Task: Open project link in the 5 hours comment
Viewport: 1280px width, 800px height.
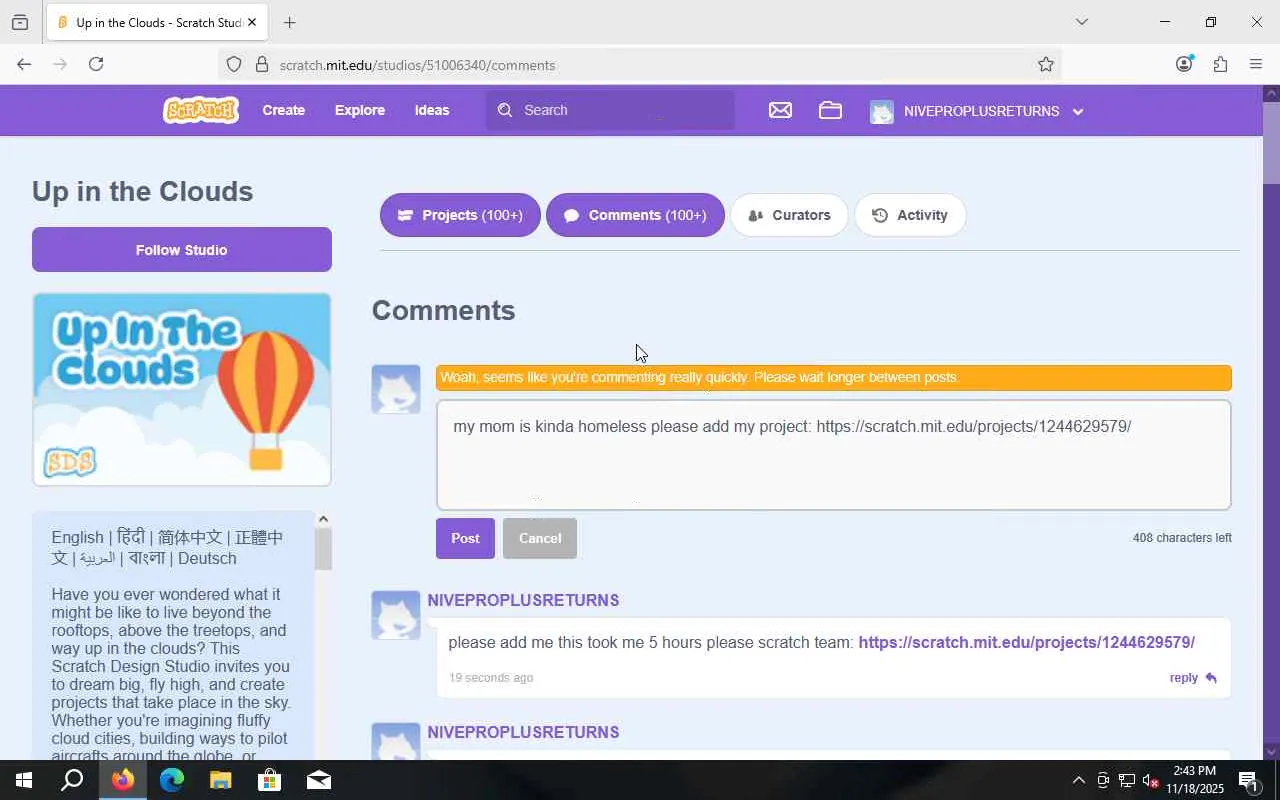Action: click(x=1026, y=642)
